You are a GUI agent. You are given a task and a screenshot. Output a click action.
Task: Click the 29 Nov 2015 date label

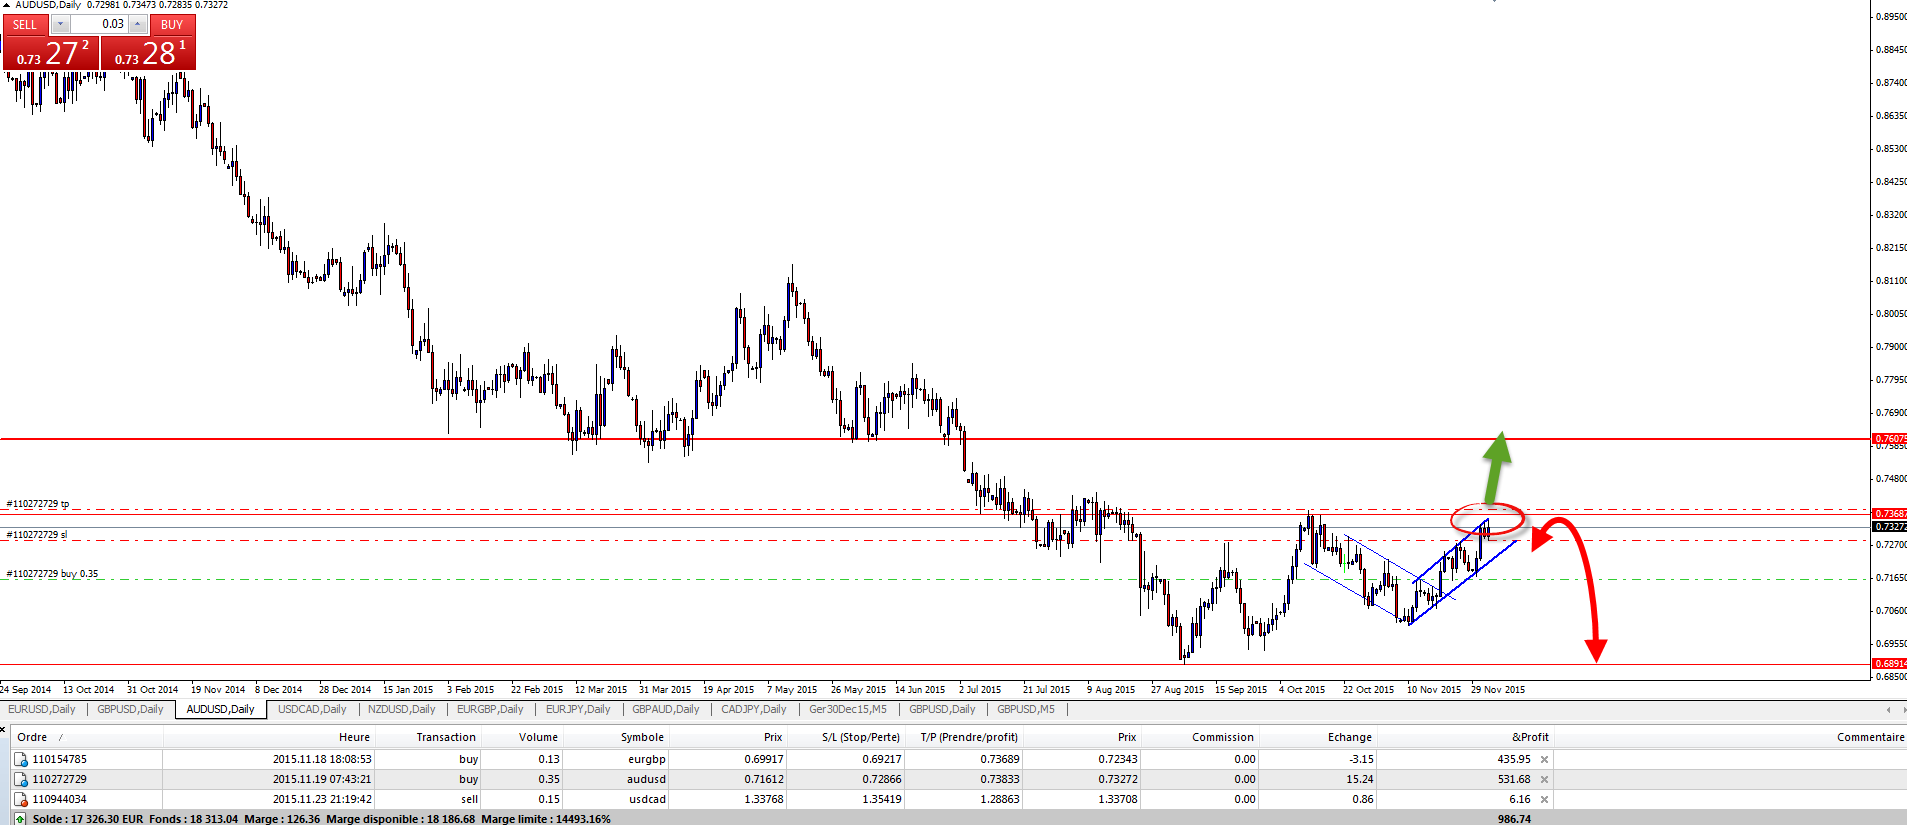pyautogui.click(x=1498, y=689)
